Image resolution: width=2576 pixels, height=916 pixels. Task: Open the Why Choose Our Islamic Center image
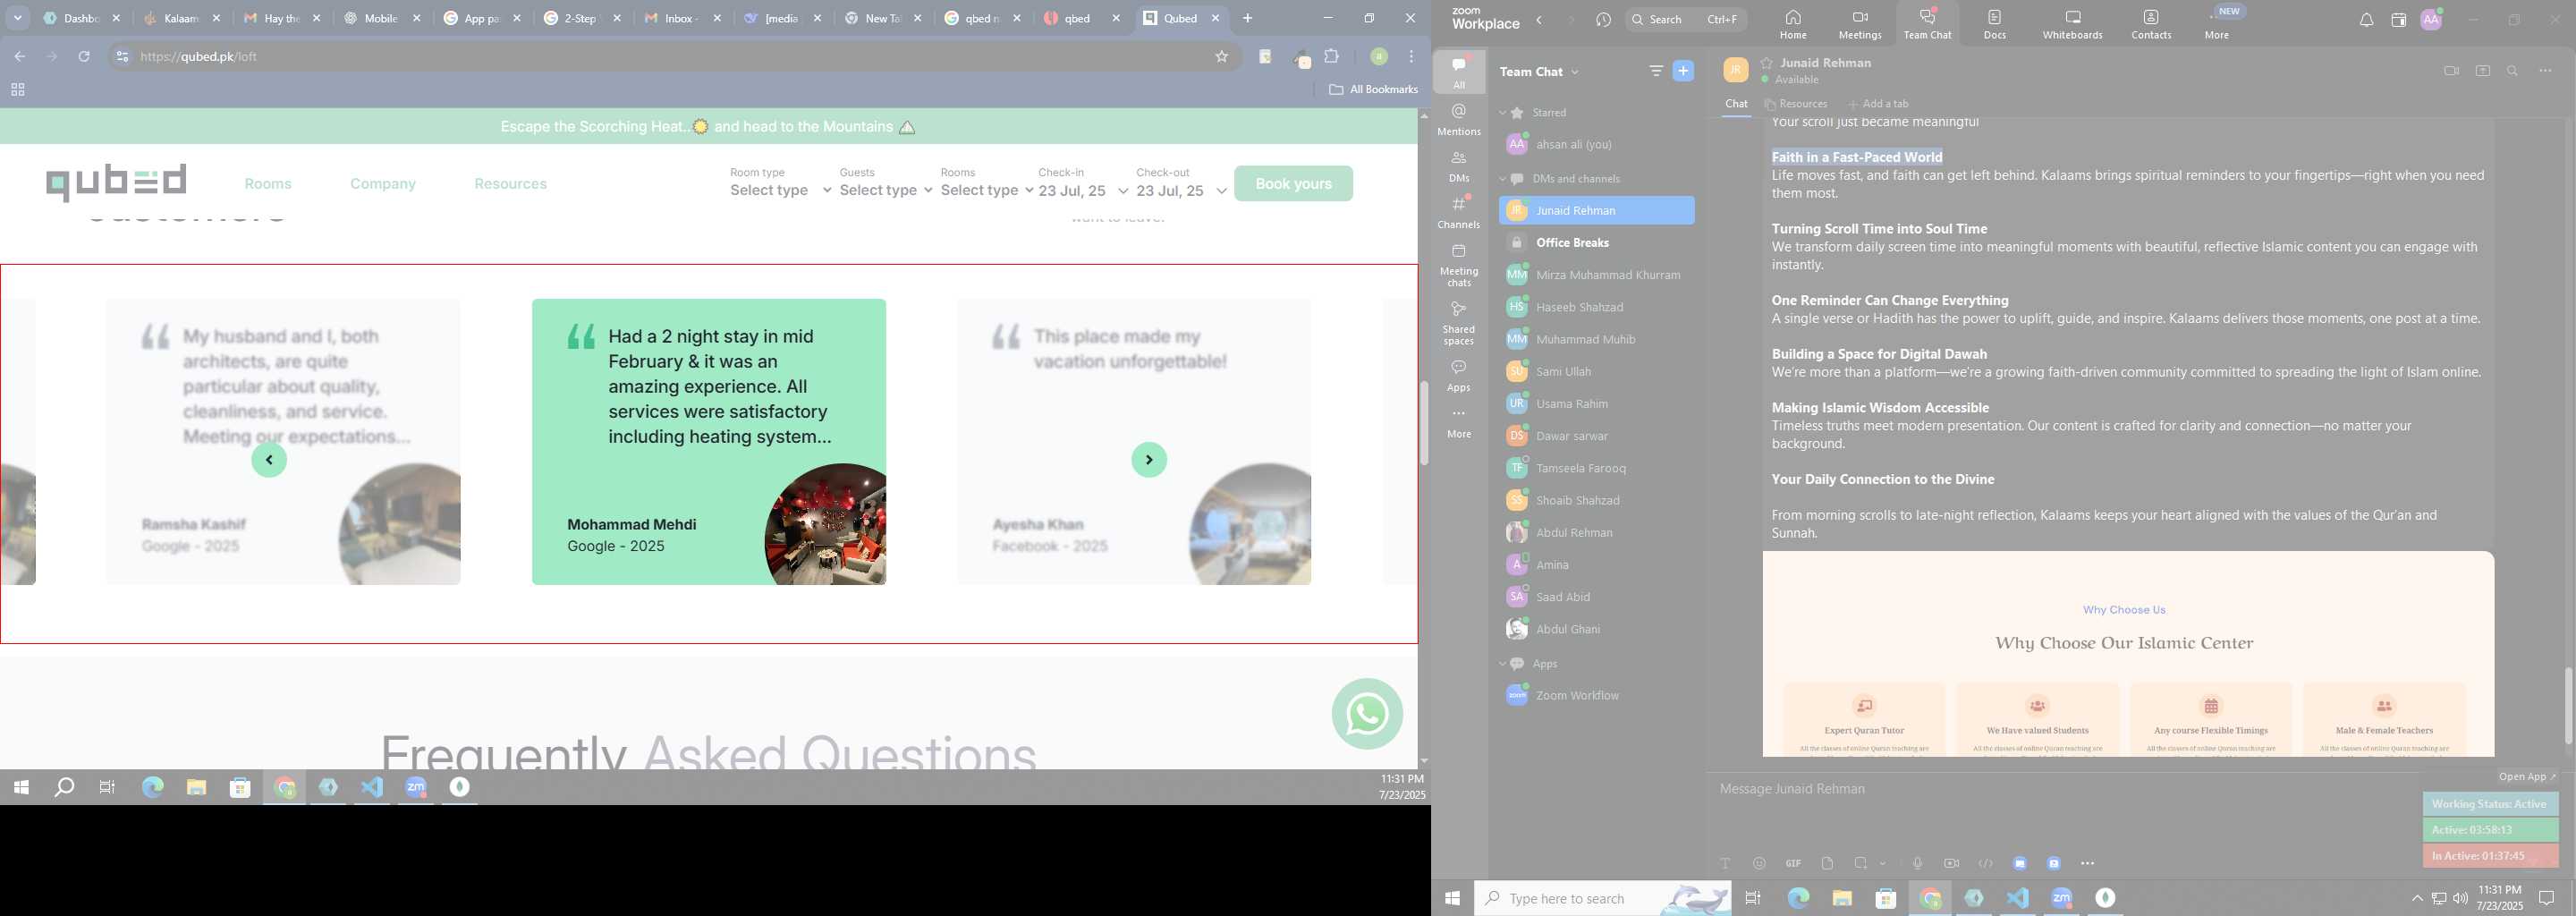point(2128,654)
